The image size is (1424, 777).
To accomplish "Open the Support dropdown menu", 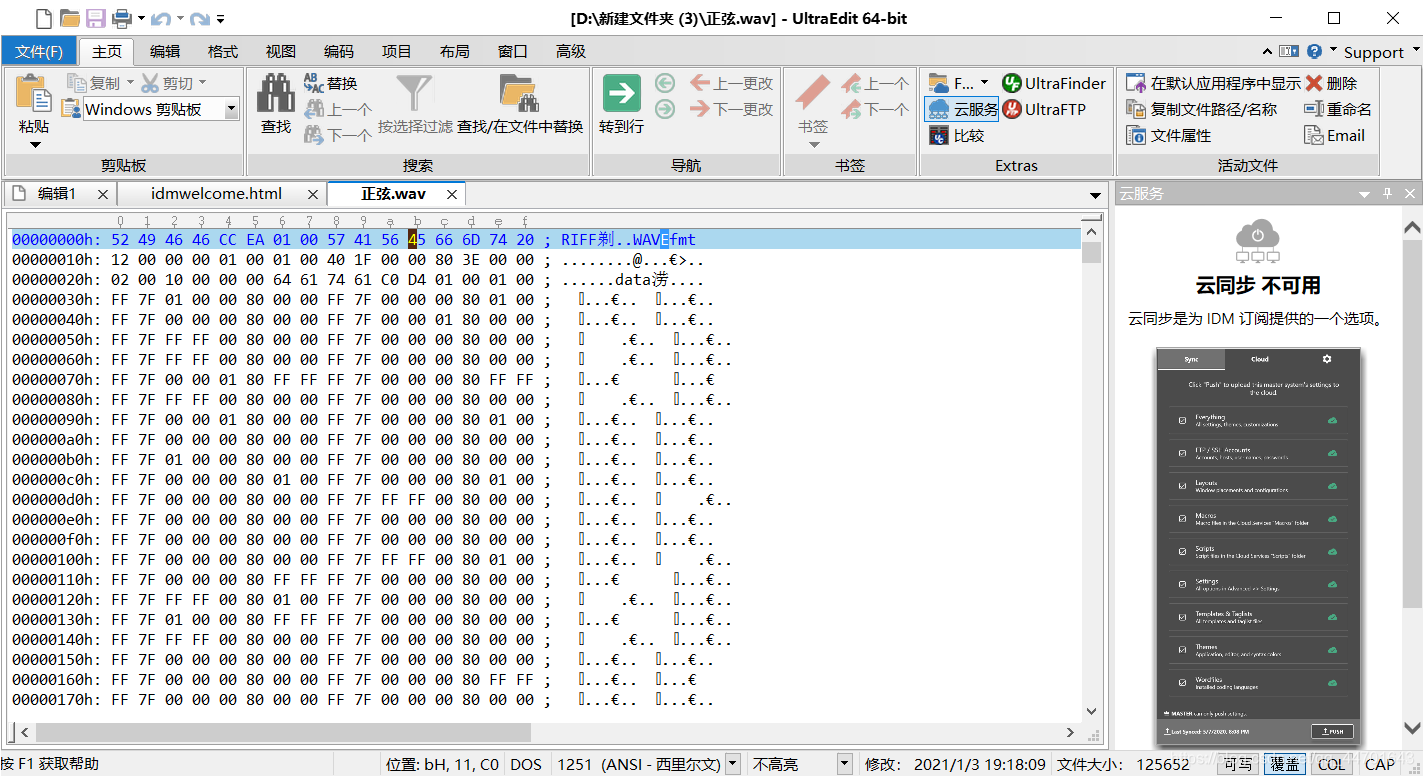I will click(1381, 52).
